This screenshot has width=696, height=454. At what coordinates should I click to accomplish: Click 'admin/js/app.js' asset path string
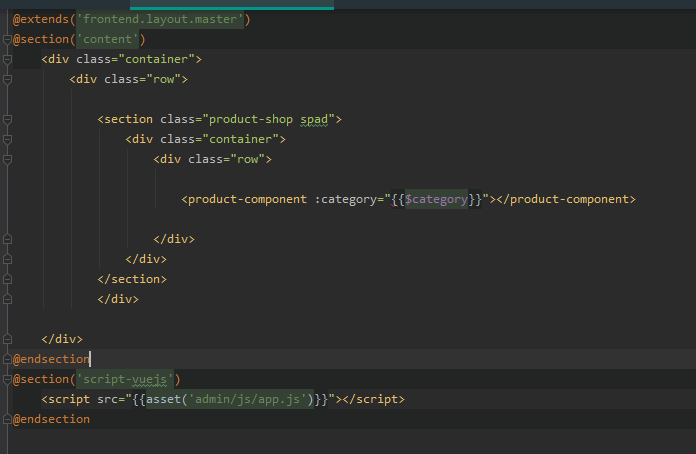pos(247,399)
